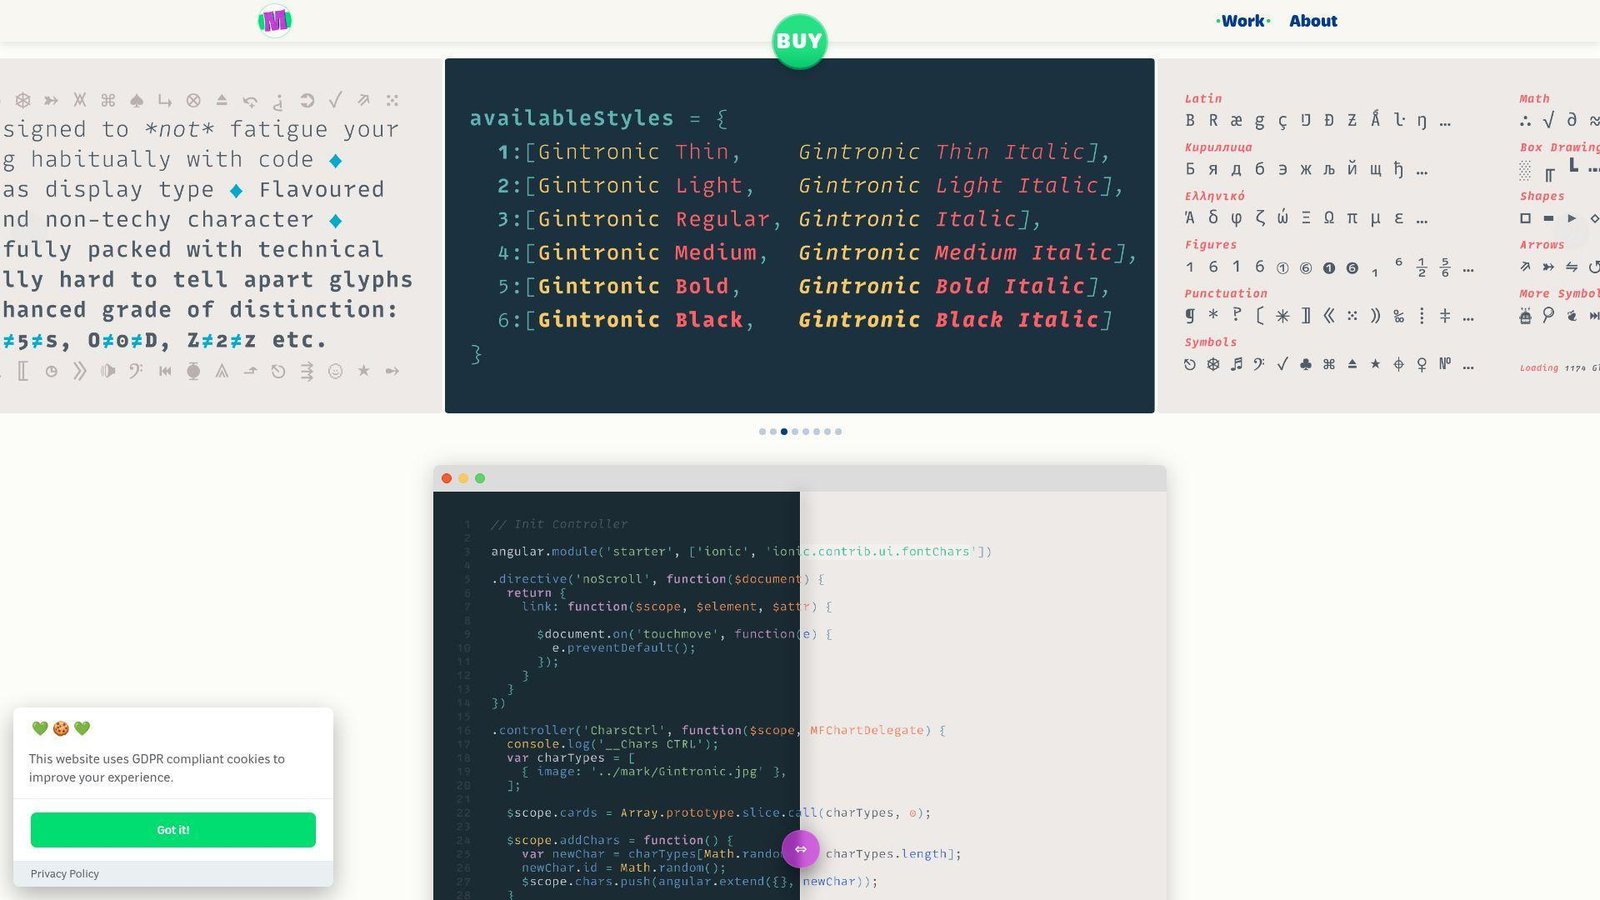Click the cookie emoji in the GDPR banner
This screenshot has height=900, width=1600.
click(61, 728)
